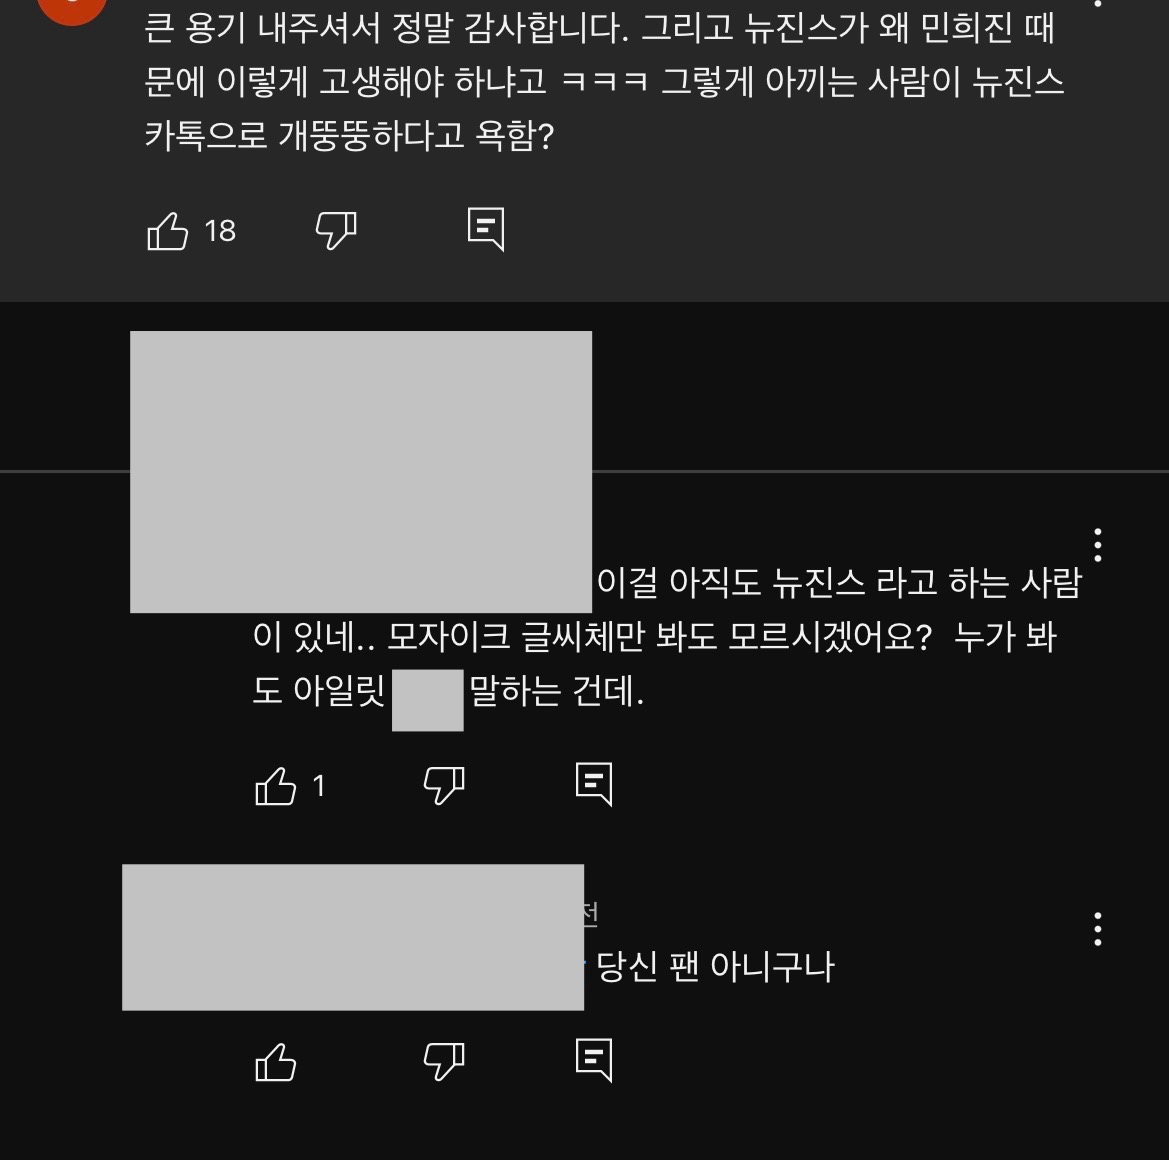The image size is (1169, 1160).
Task: Dislike the '당신 팬 아니구나' reply
Action: (444, 1061)
